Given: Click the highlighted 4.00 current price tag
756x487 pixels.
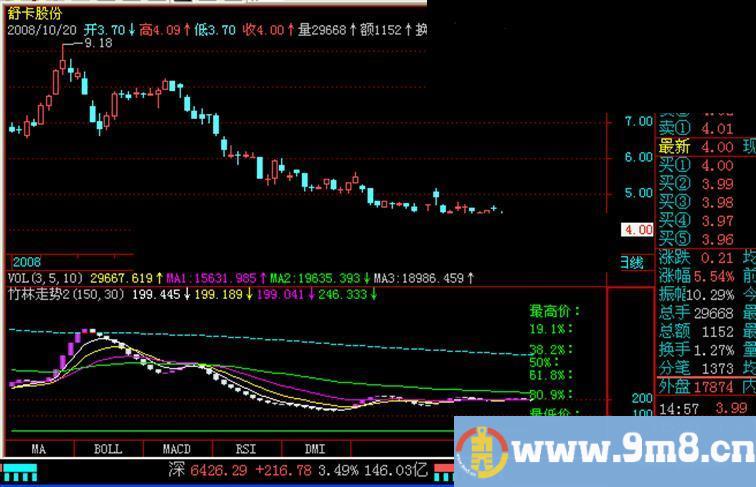Looking at the screenshot, I should coord(637,230).
